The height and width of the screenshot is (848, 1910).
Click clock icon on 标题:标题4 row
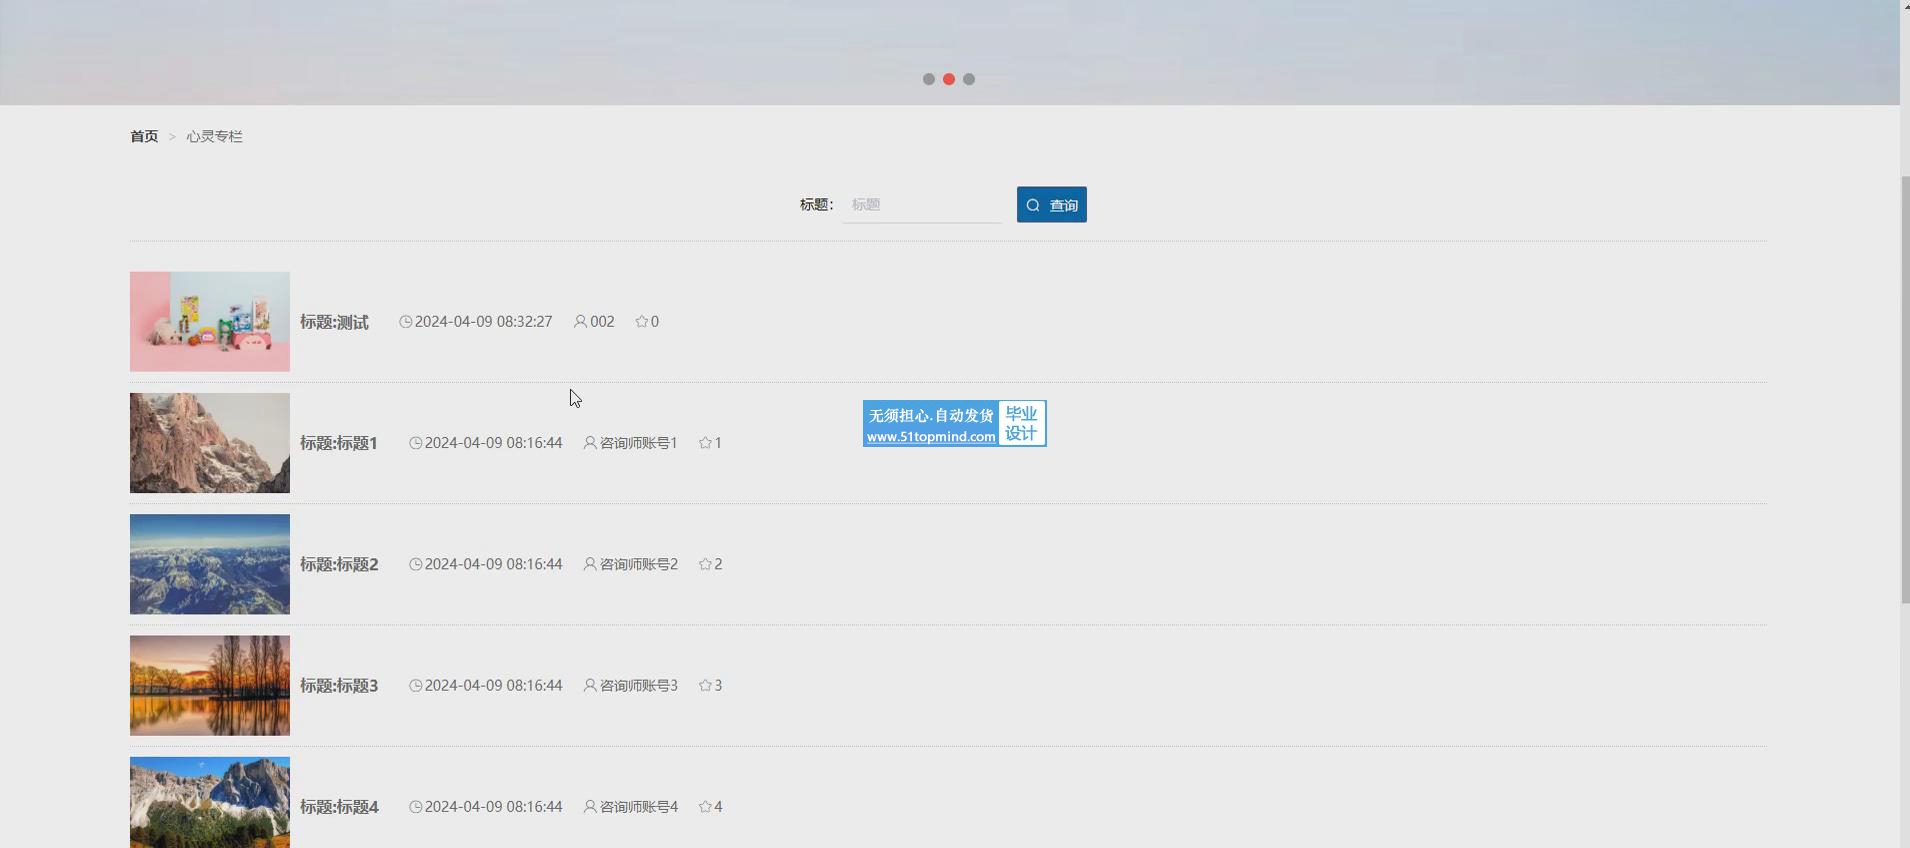coord(416,806)
